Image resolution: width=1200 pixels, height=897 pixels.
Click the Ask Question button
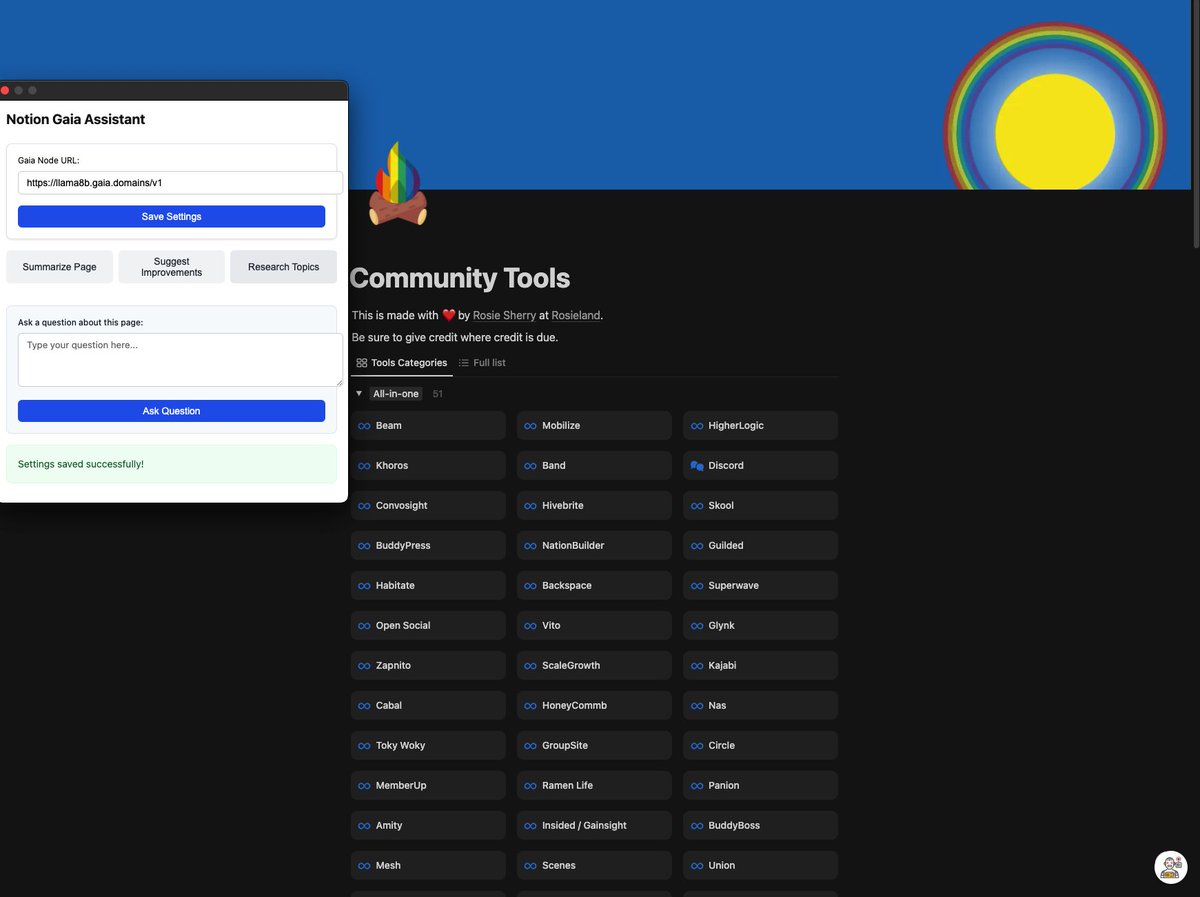171,411
